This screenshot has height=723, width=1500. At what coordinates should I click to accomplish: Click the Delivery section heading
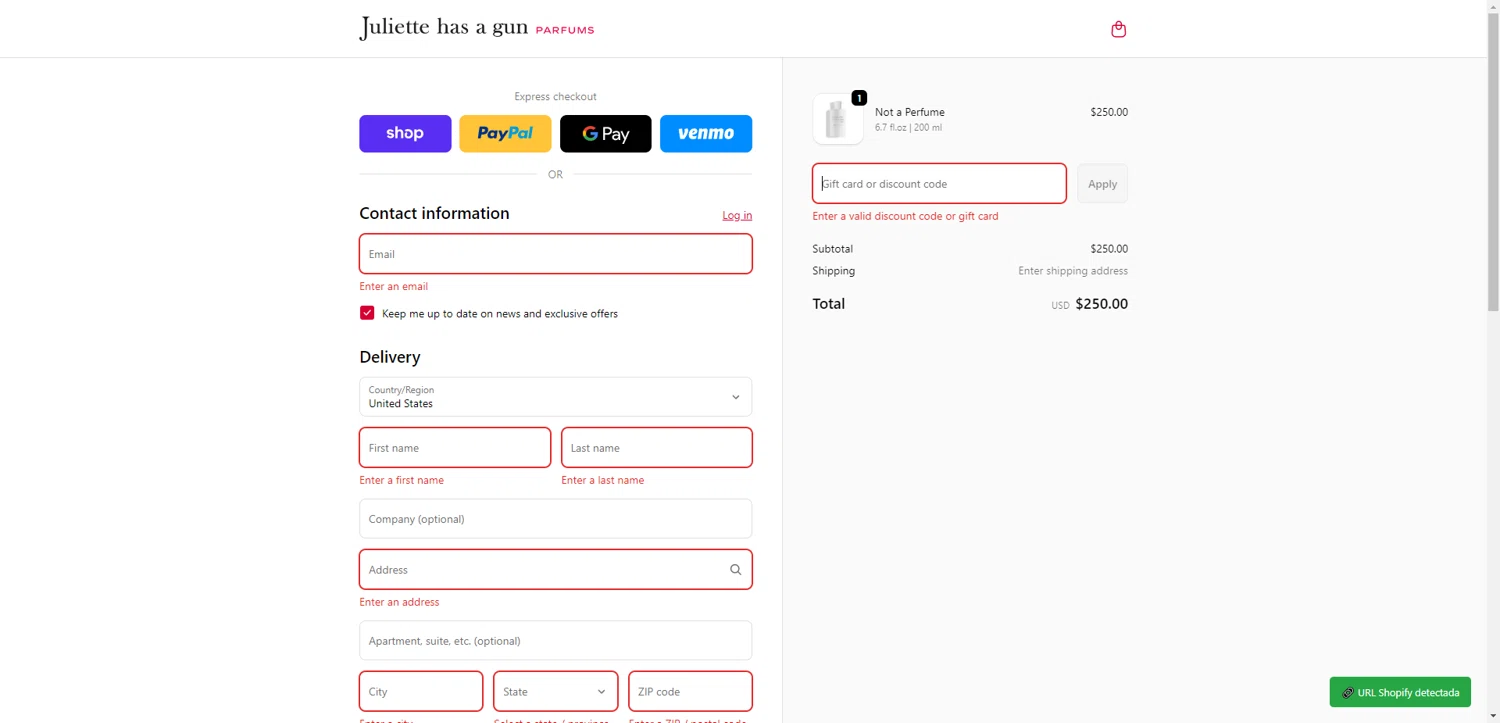pos(390,357)
